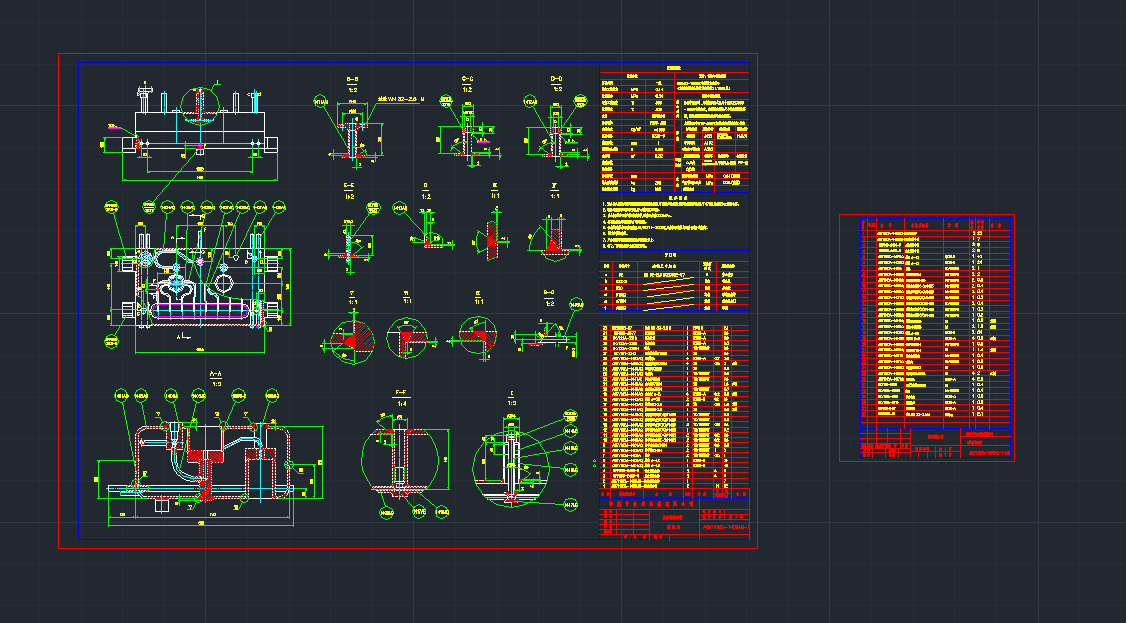Click the nozzle schedule table with diagonal lines

(673, 287)
